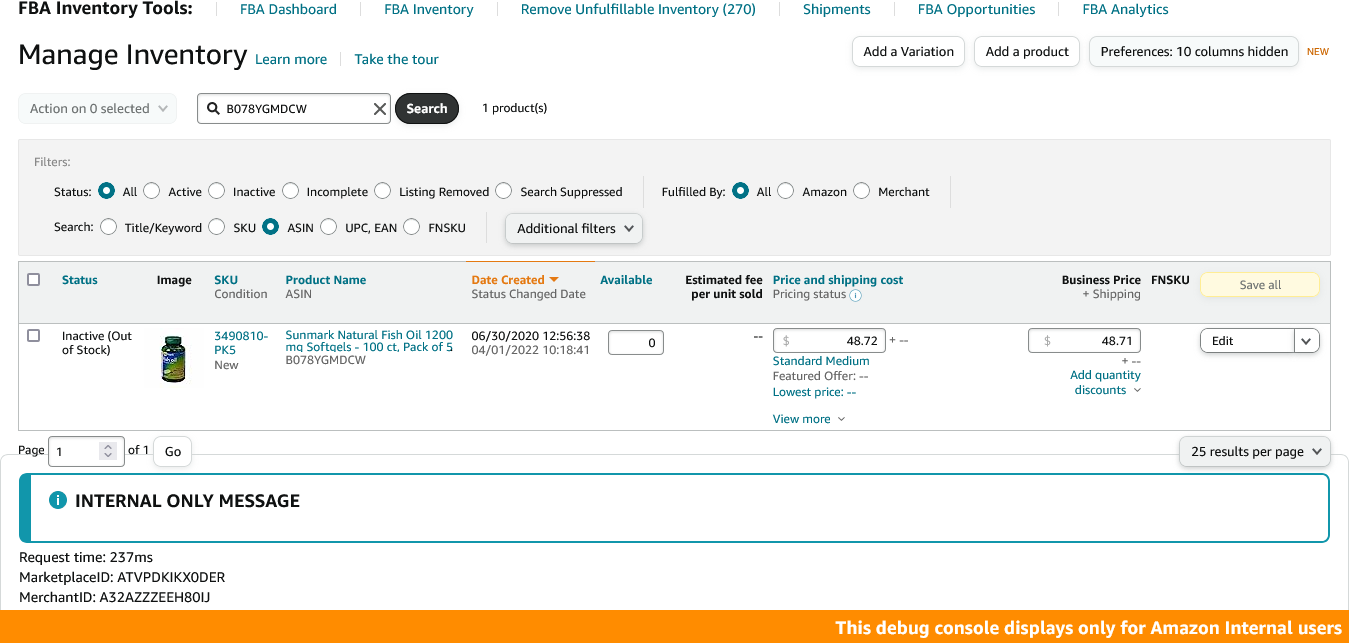Click the Date Created sort arrow
The width and height of the screenshot is (1349, 643).
click(554, 280)
